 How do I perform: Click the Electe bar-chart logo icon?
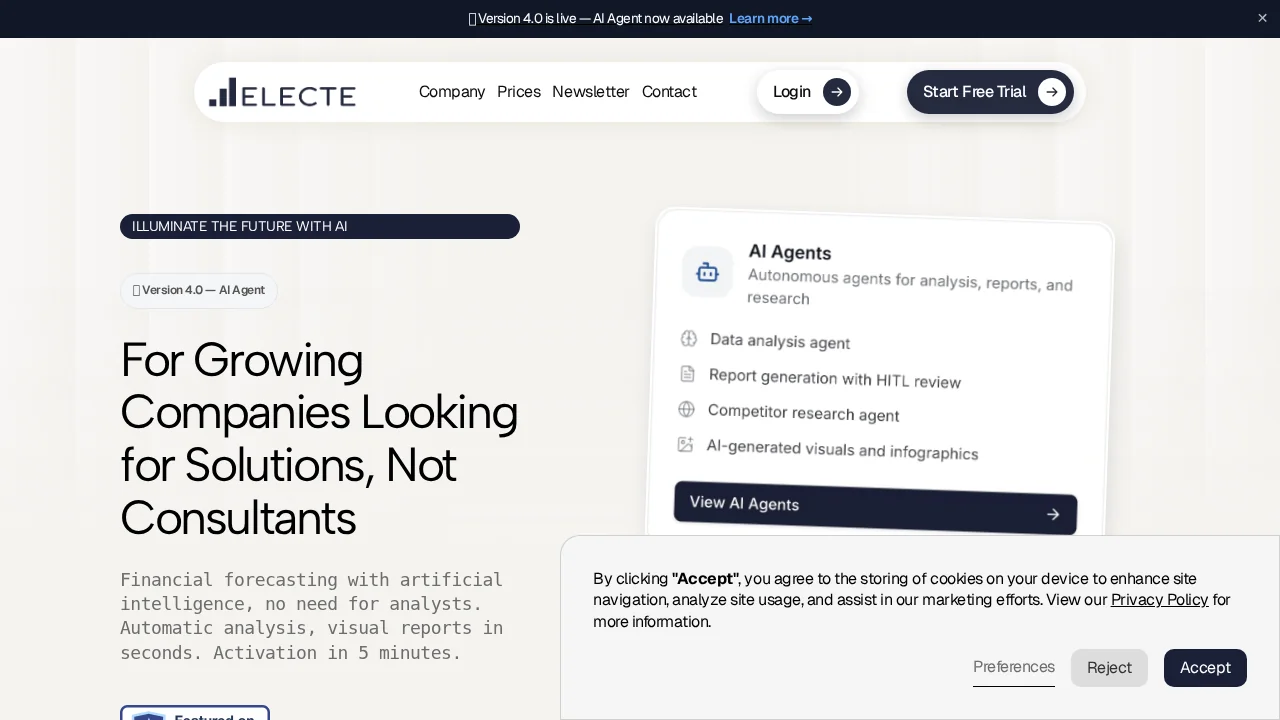pyautogui.click(x=222, y=92)
